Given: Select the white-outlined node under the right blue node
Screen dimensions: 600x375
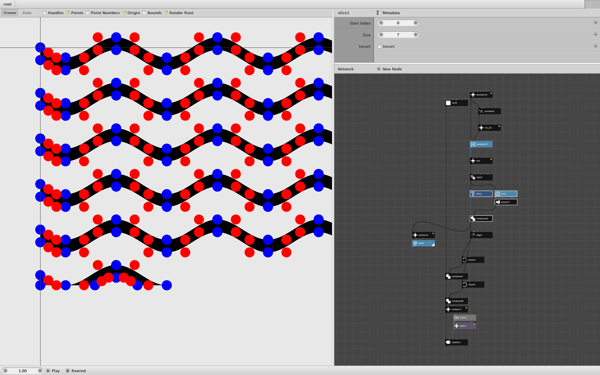Looking at the screenshot, I should point(506,202).
